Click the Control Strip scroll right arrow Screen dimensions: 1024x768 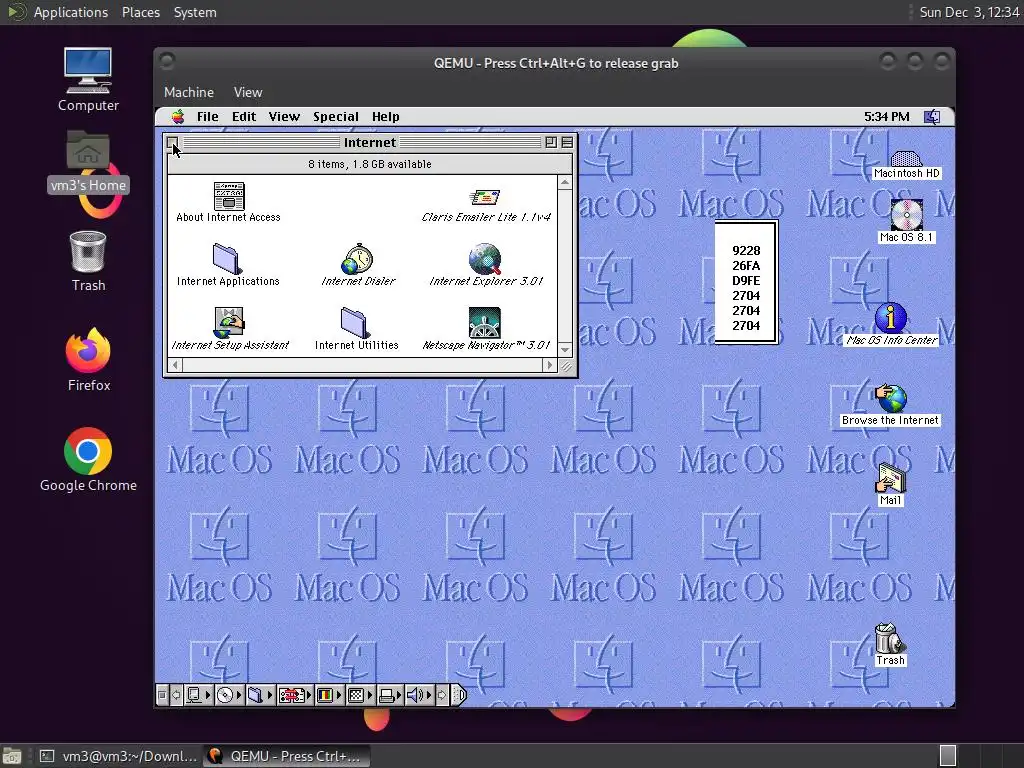click(442, 695)
